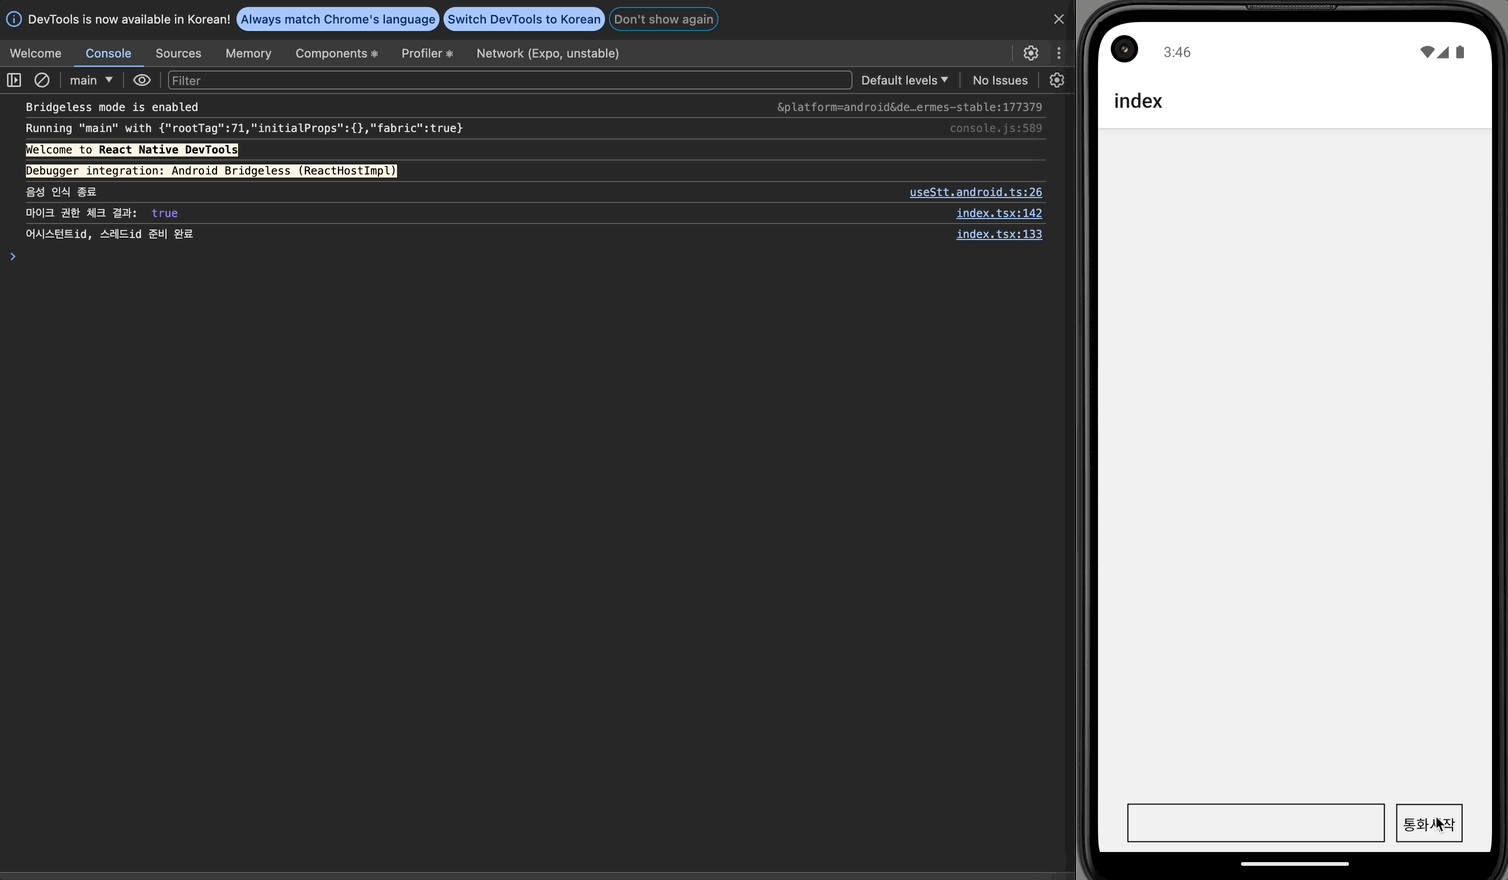The width and height of the screenshot is (1508, 880).
Task: Open the main JavaScript context dropdown
Action: click(91, 80)
